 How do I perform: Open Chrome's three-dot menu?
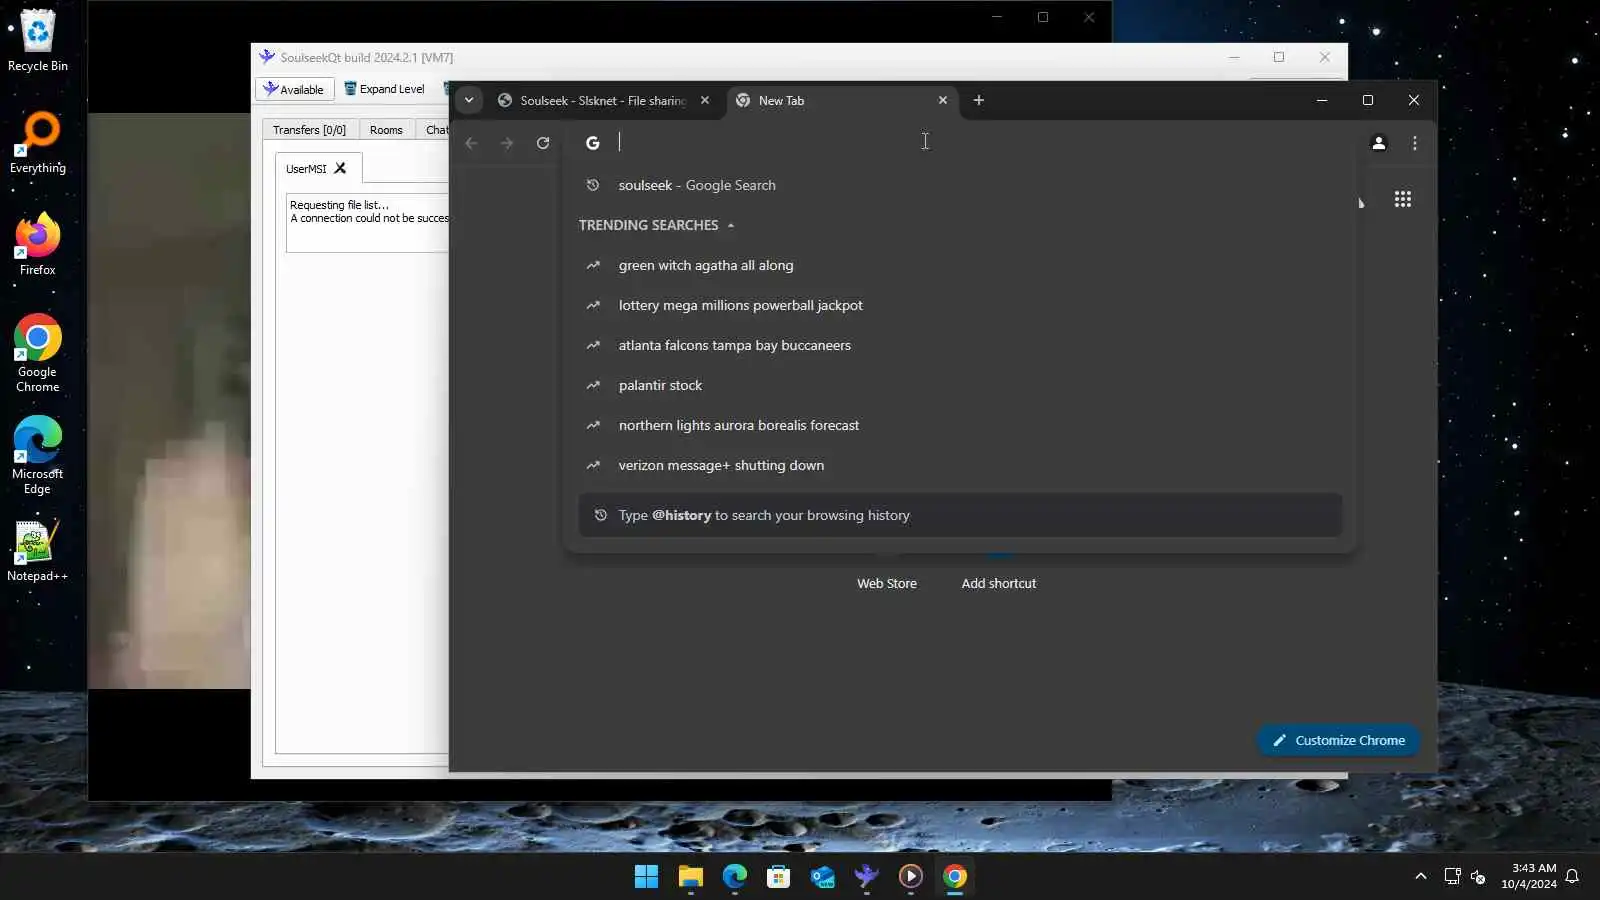click(x=1414, y=143)
